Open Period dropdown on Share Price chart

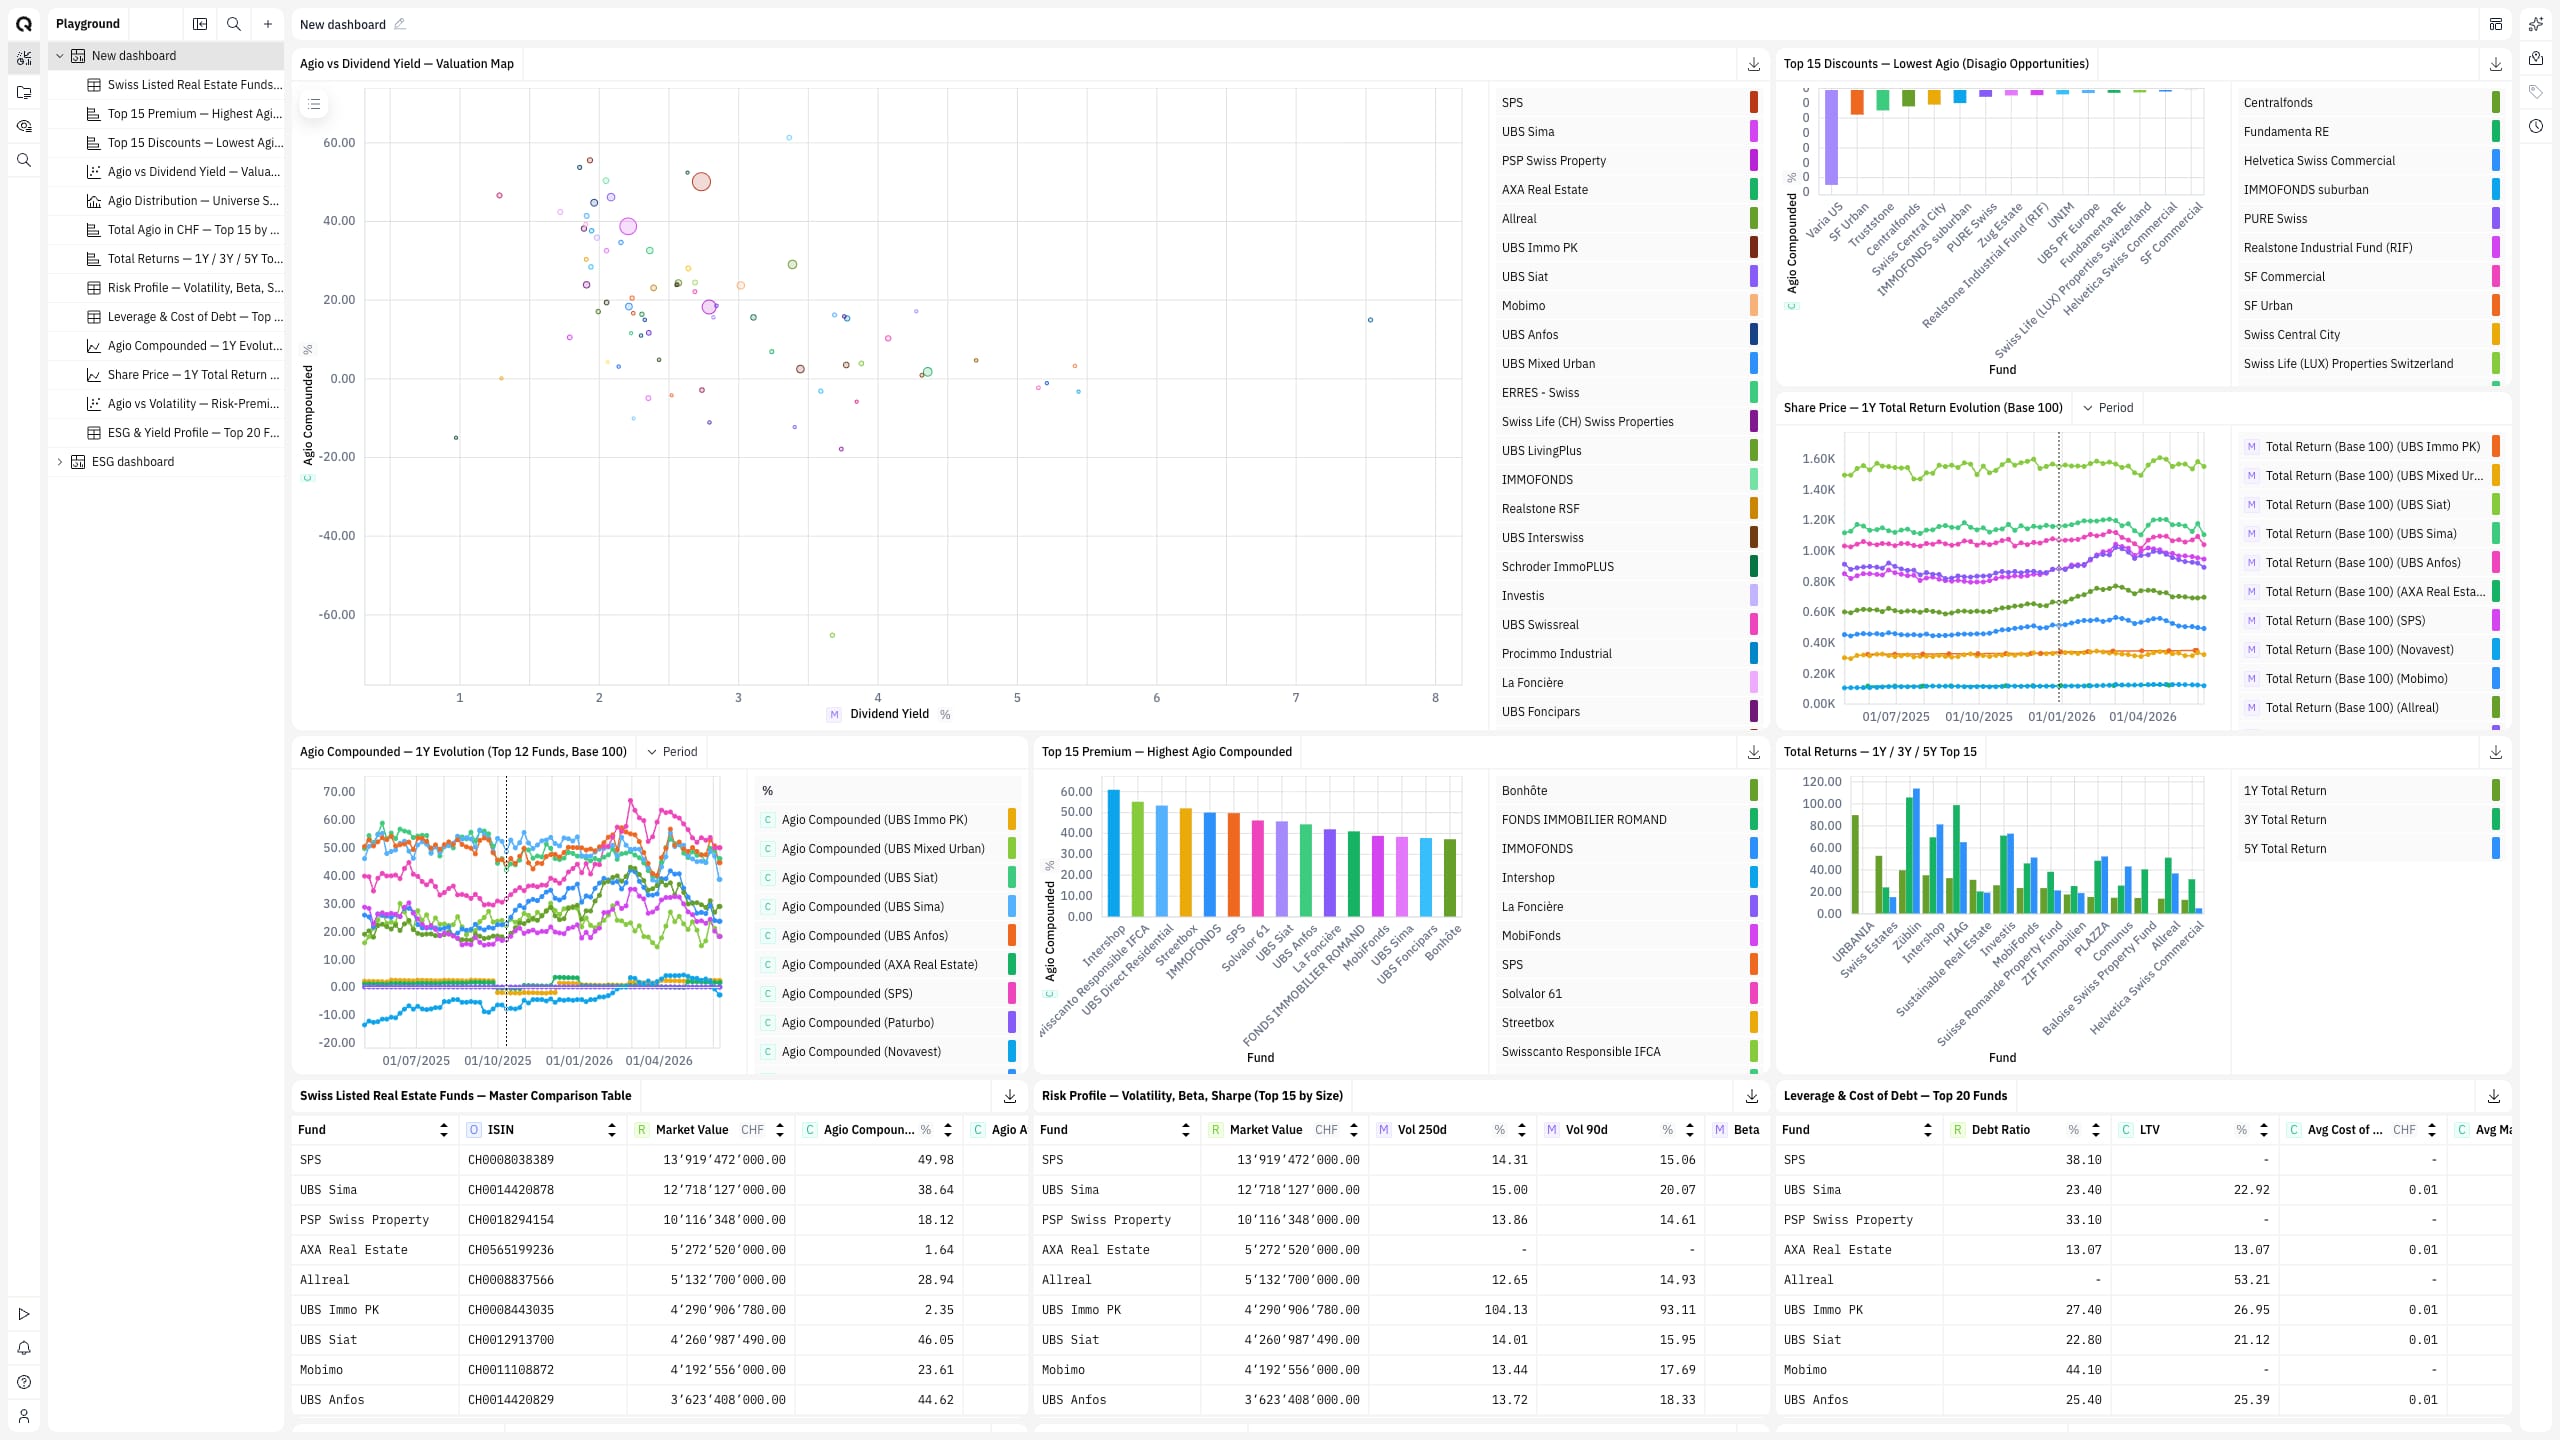tap(2108, 408)
